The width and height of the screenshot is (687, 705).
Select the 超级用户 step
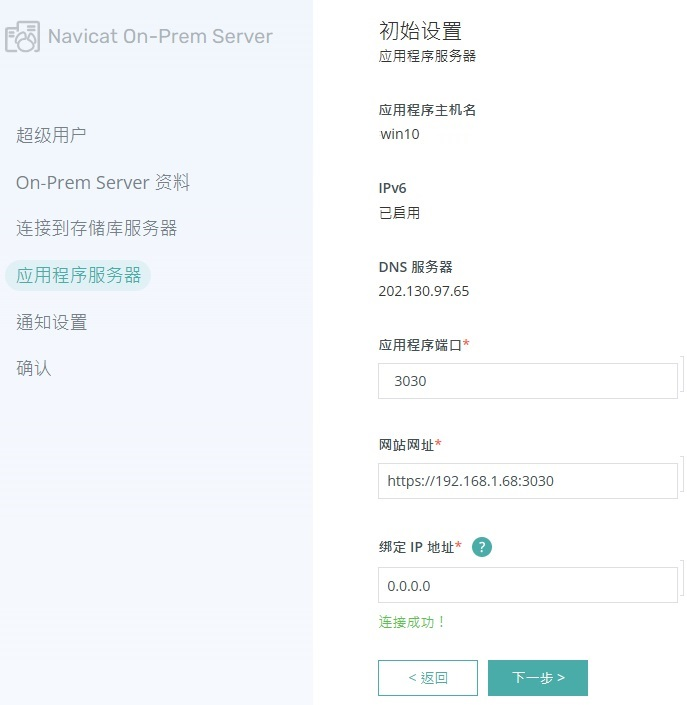[x=51, y=135]
